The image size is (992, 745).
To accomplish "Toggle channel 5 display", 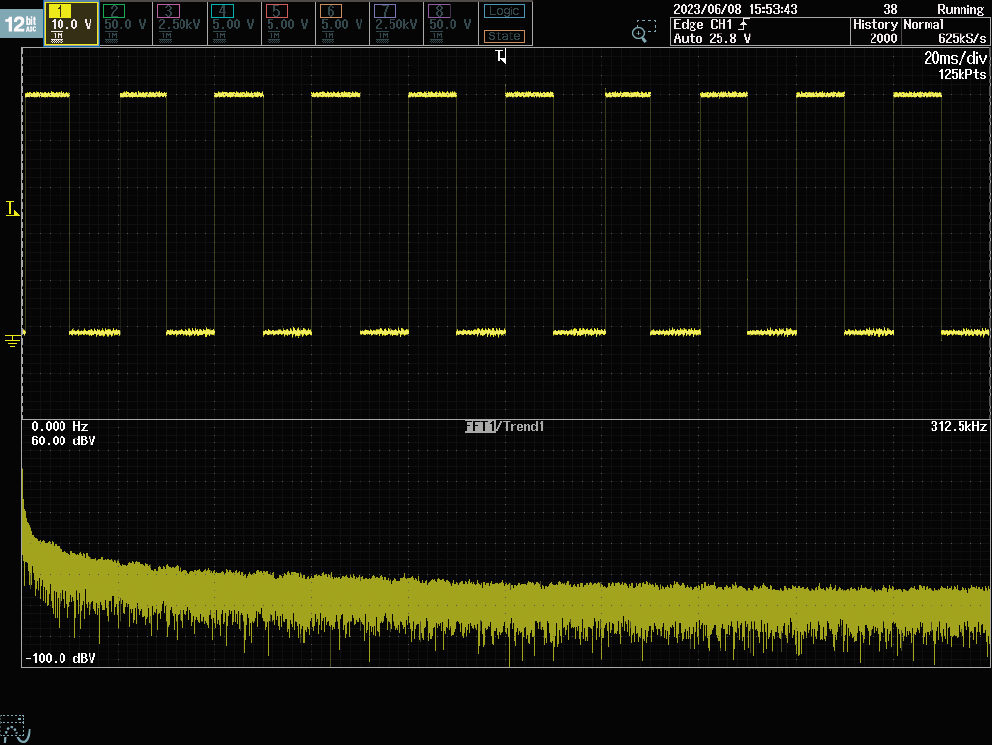I will coord(288,23).
